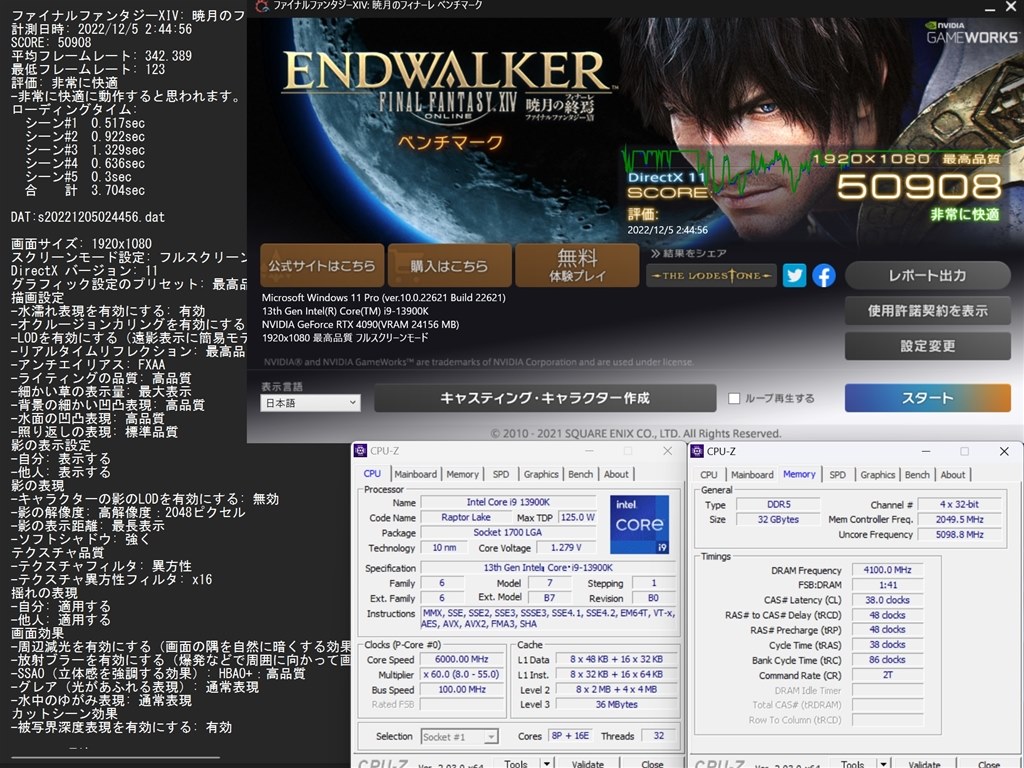Open キャスティング・キャラクター作成
1024x768 pixels.
pos(545,398)
